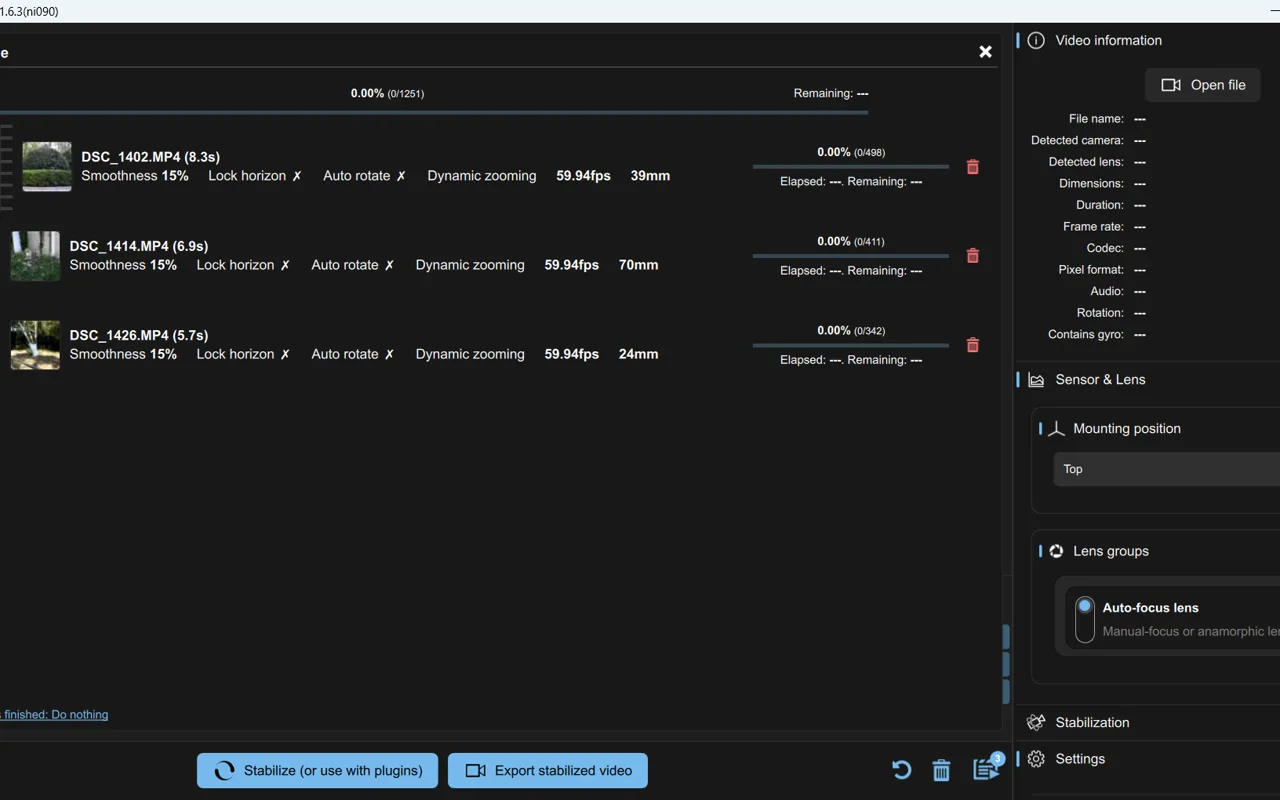Click the blue trash icon to clear the queue

pos(941,770)
